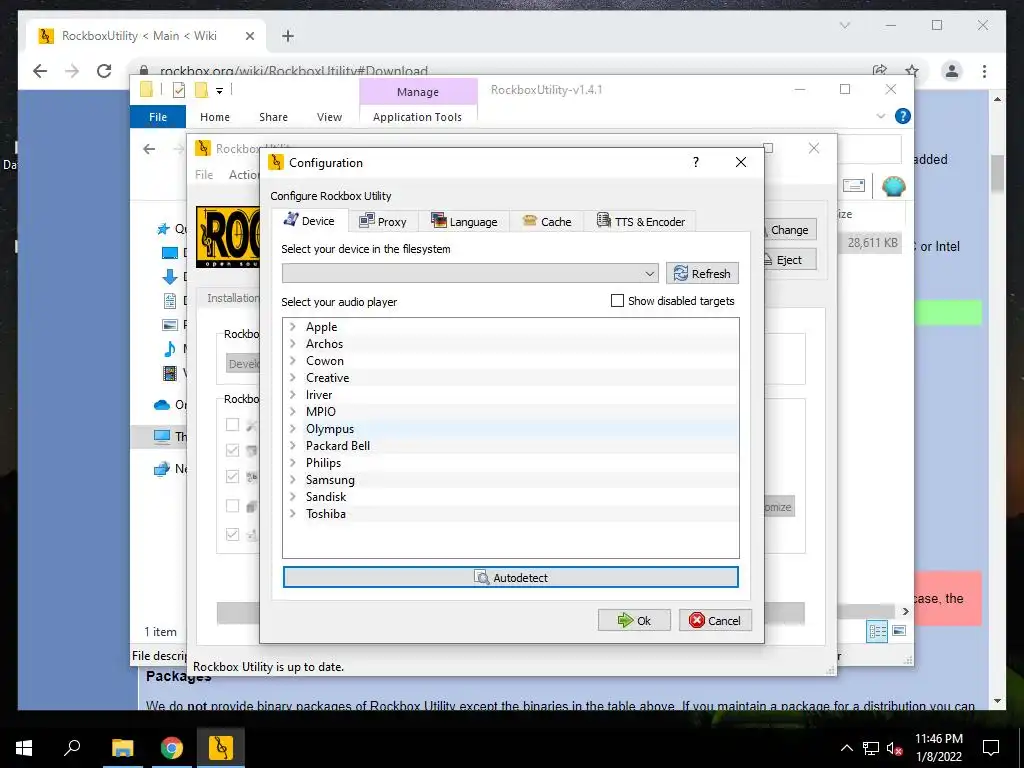Open File Explorer from the taskbar
1024x768 pixels.
point(122,748)
